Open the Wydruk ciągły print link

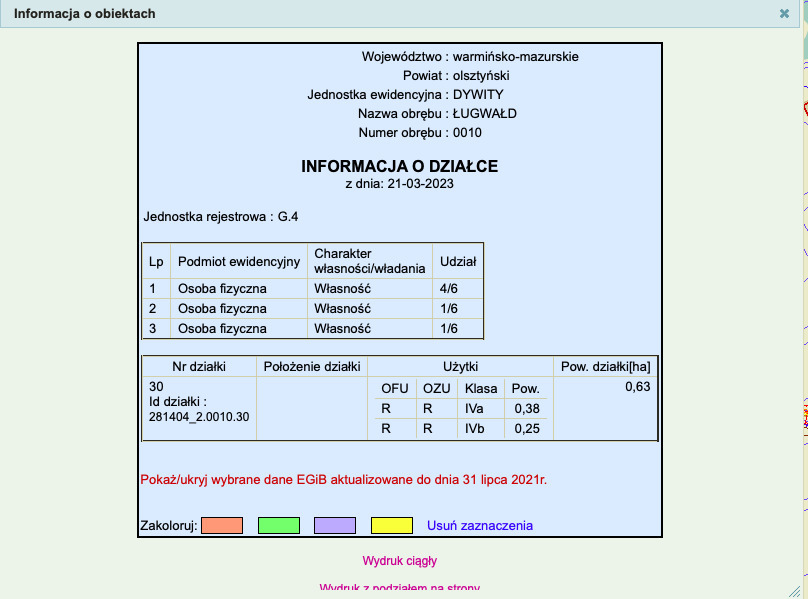399,561
